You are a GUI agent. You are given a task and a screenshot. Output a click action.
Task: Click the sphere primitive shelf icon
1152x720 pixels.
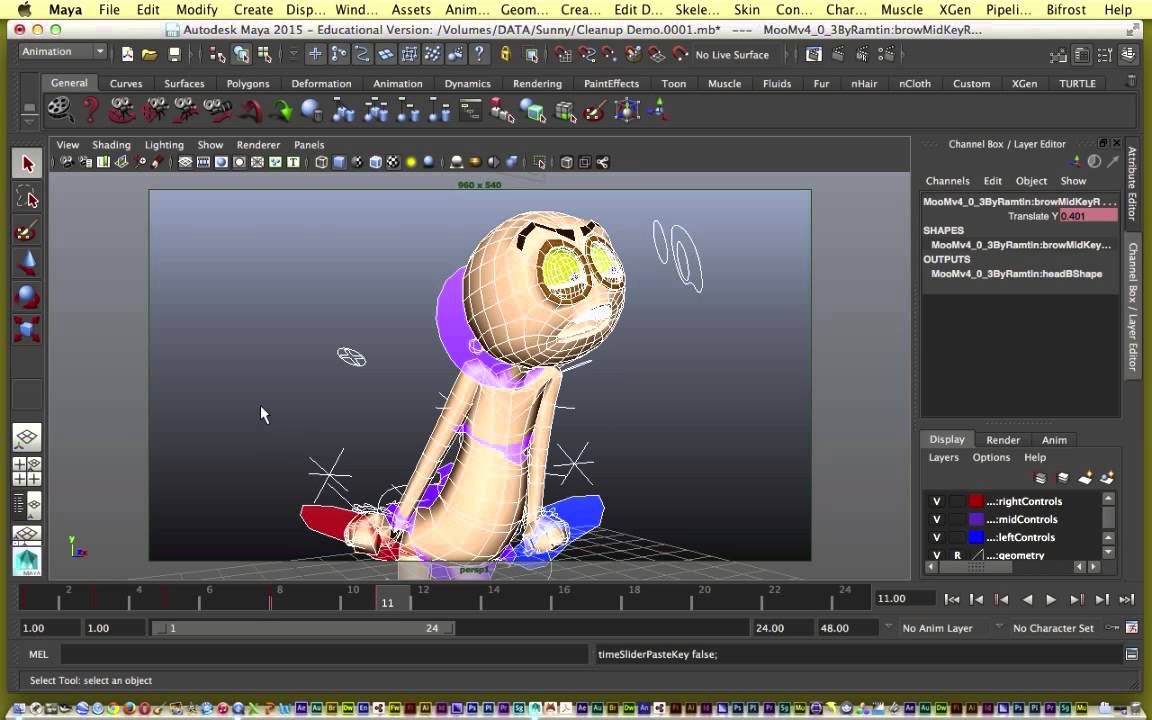tap(312, 110)
